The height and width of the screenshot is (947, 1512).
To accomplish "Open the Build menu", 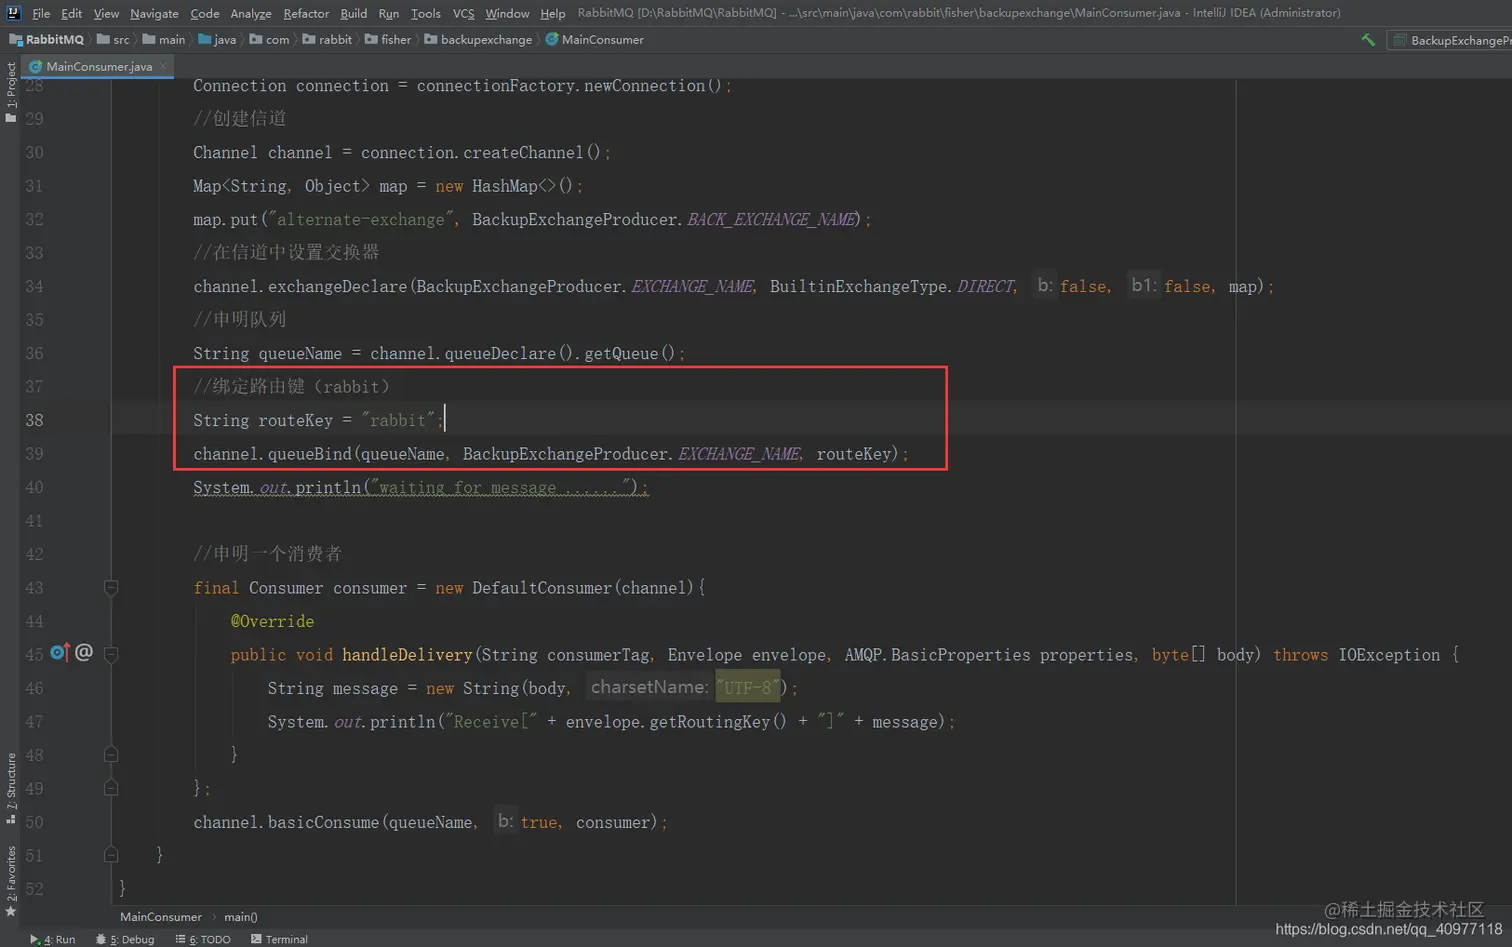I will tap(354, 13).
